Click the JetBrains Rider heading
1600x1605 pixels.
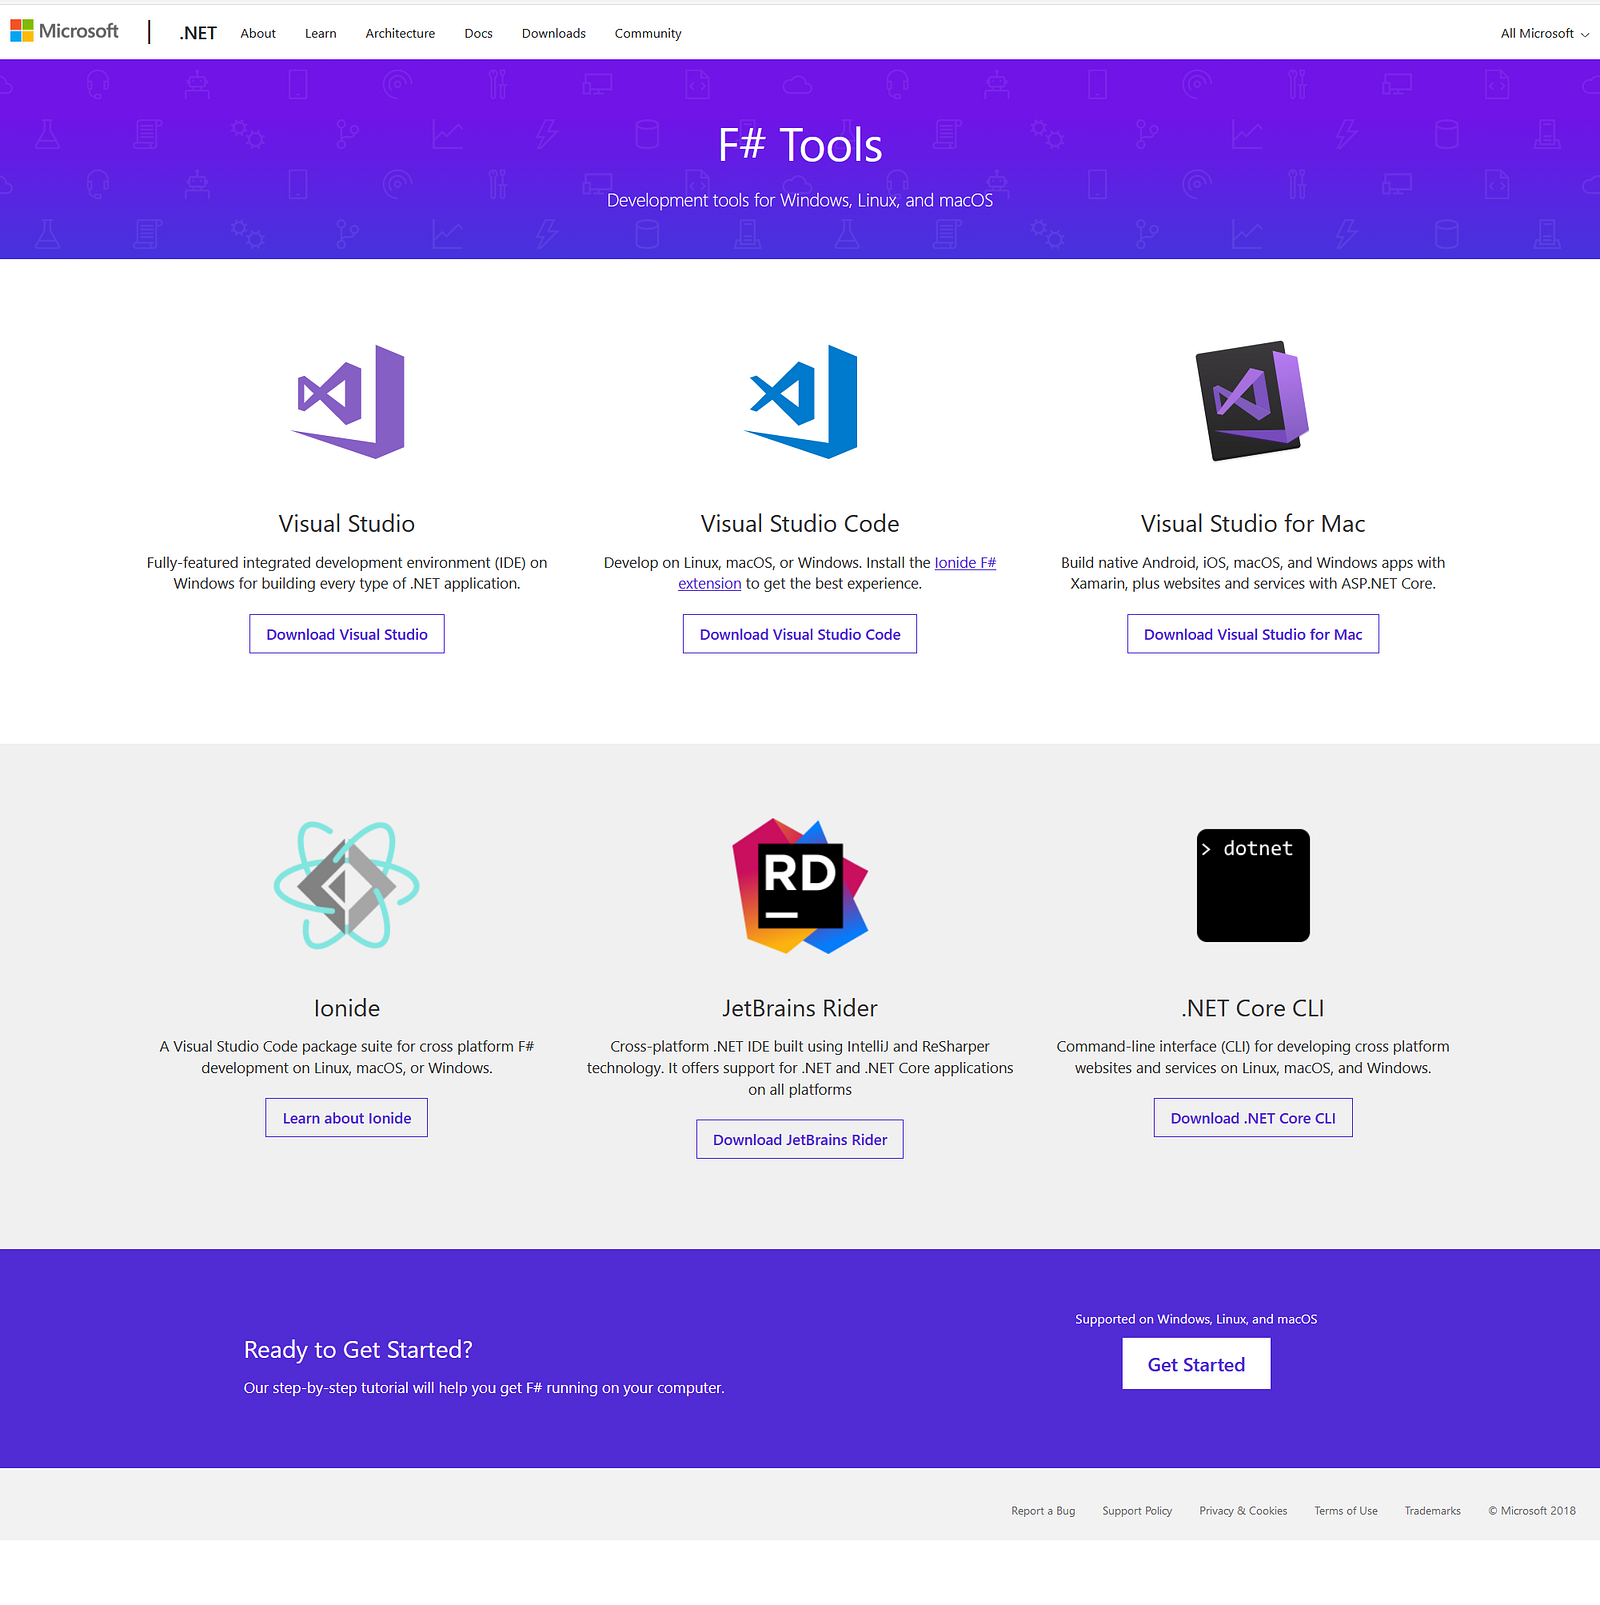800,1008
